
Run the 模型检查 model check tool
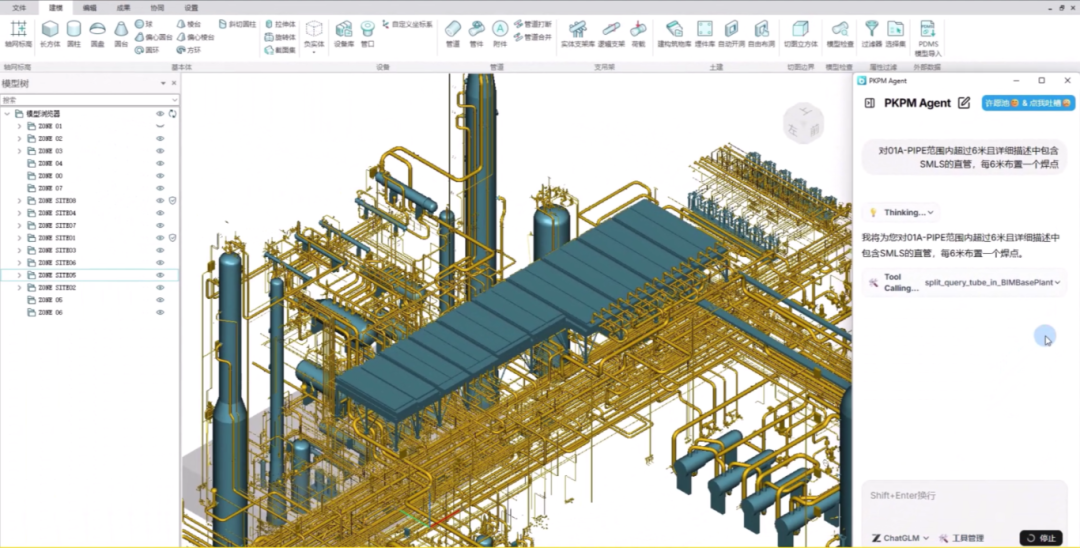[x=839, y=33]
